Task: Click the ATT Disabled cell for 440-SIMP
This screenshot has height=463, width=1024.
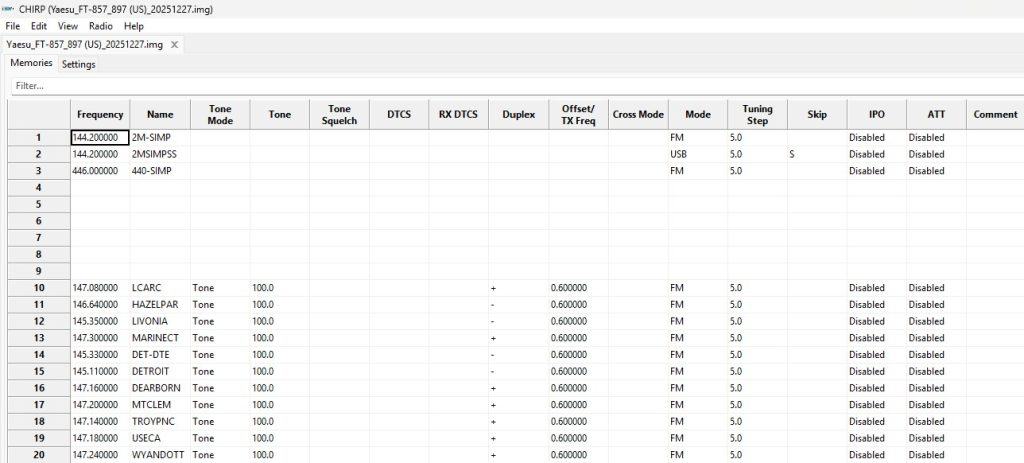Action: coord(936,171)
